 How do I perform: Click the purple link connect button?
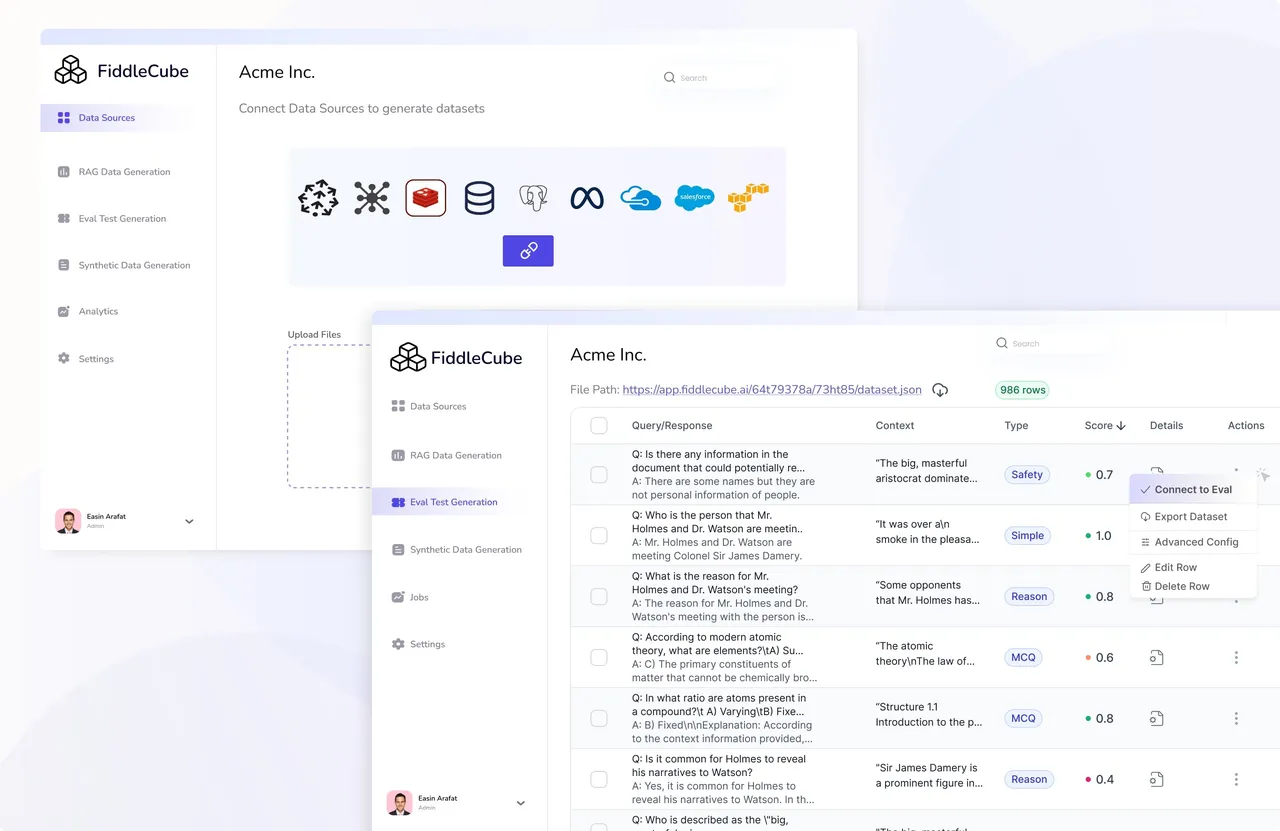tap(528, 251)
